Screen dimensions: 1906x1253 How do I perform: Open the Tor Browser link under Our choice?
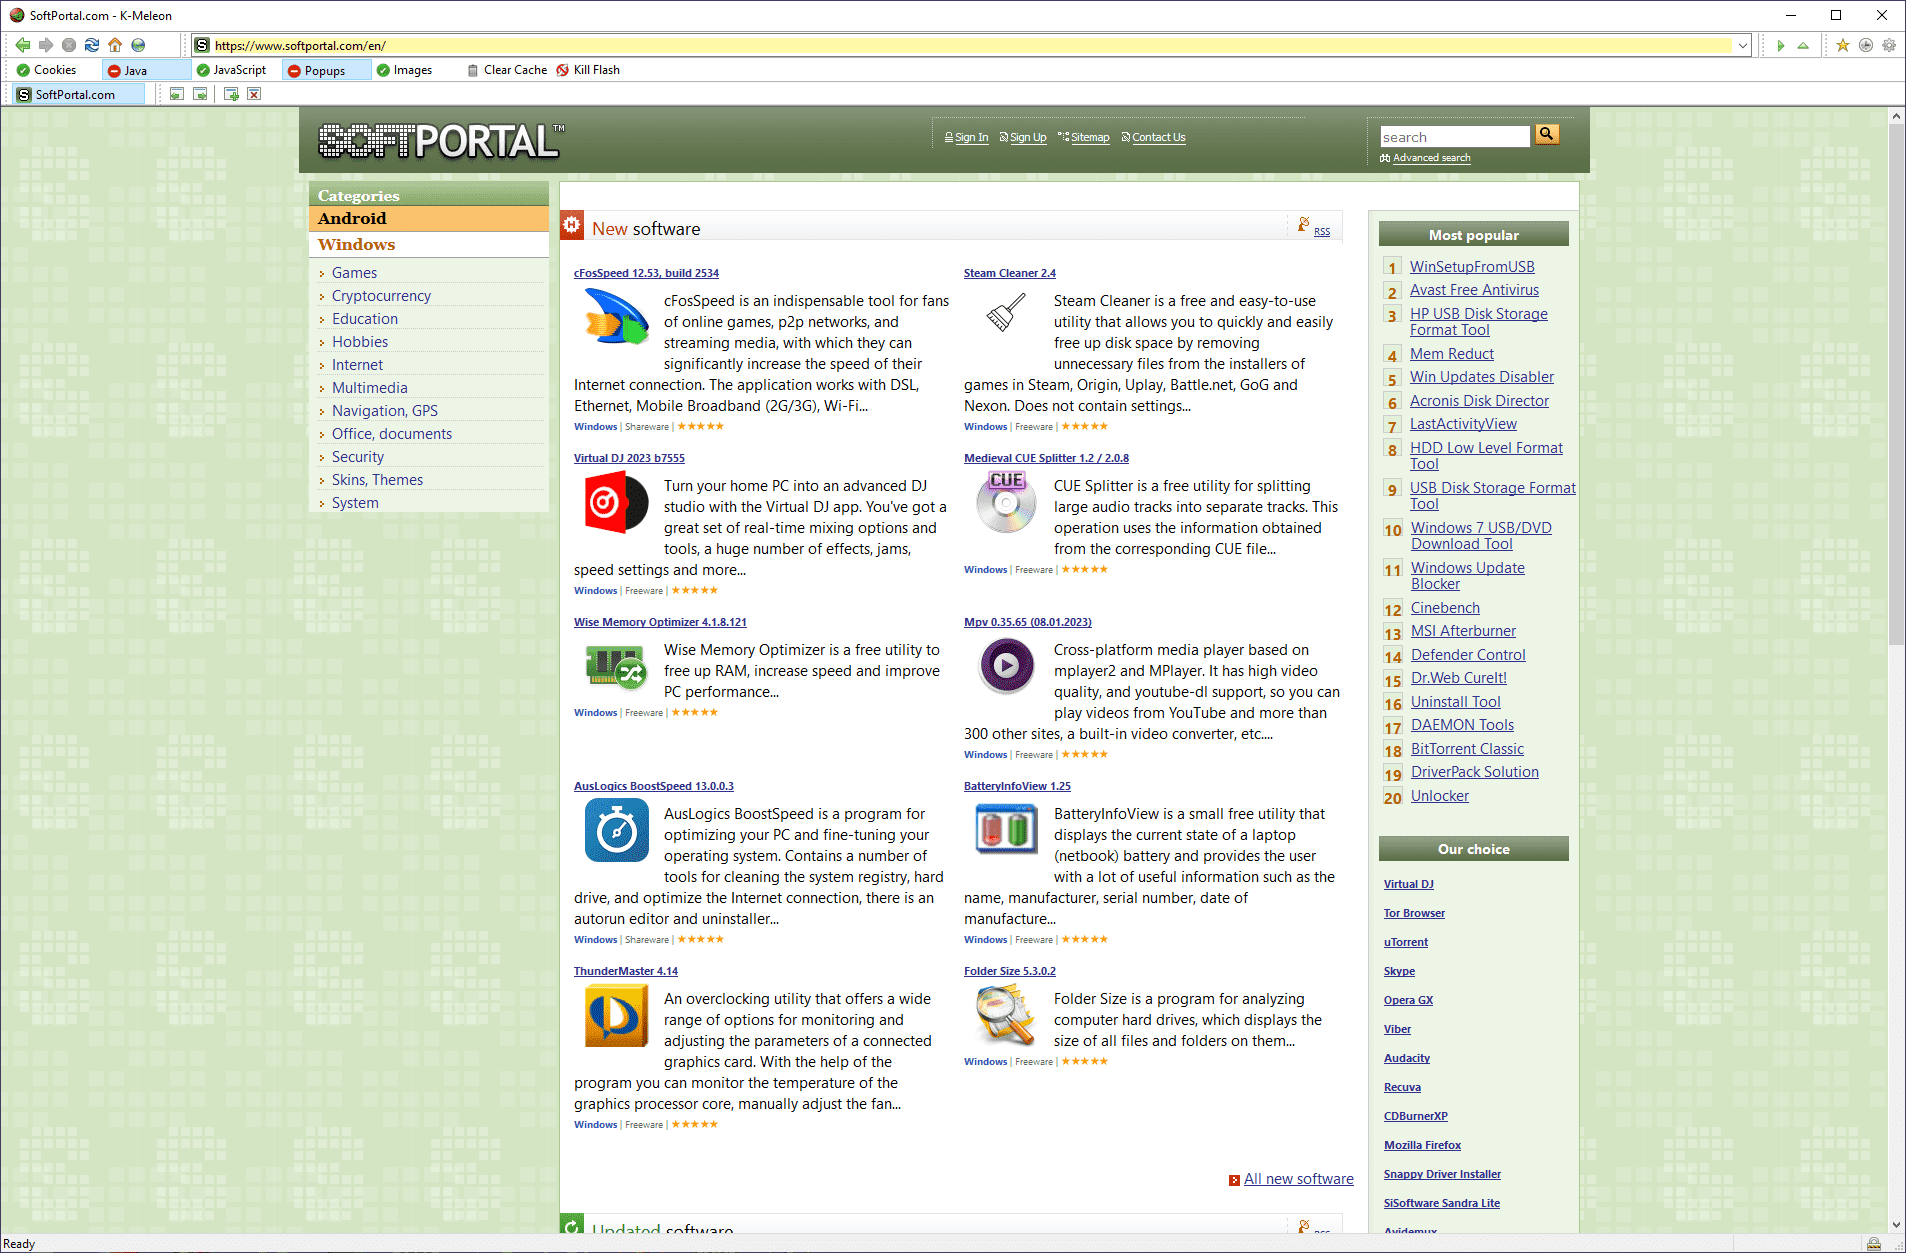coord(1414,913)
